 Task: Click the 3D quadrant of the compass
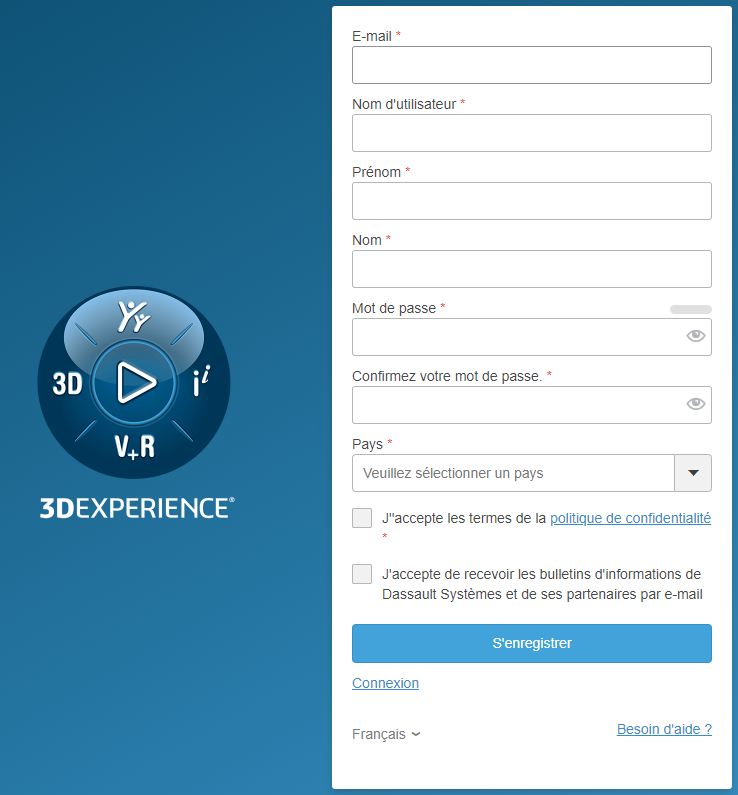click(x=67, y=383)
